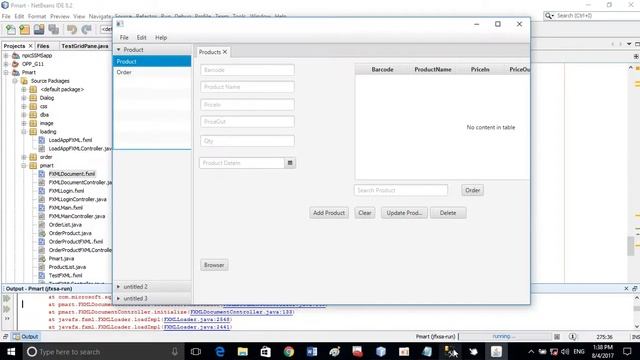The image size is (640, 360).
Task: Collapse the loading package node
Action: pyautogui.click(x=24, y=132)
